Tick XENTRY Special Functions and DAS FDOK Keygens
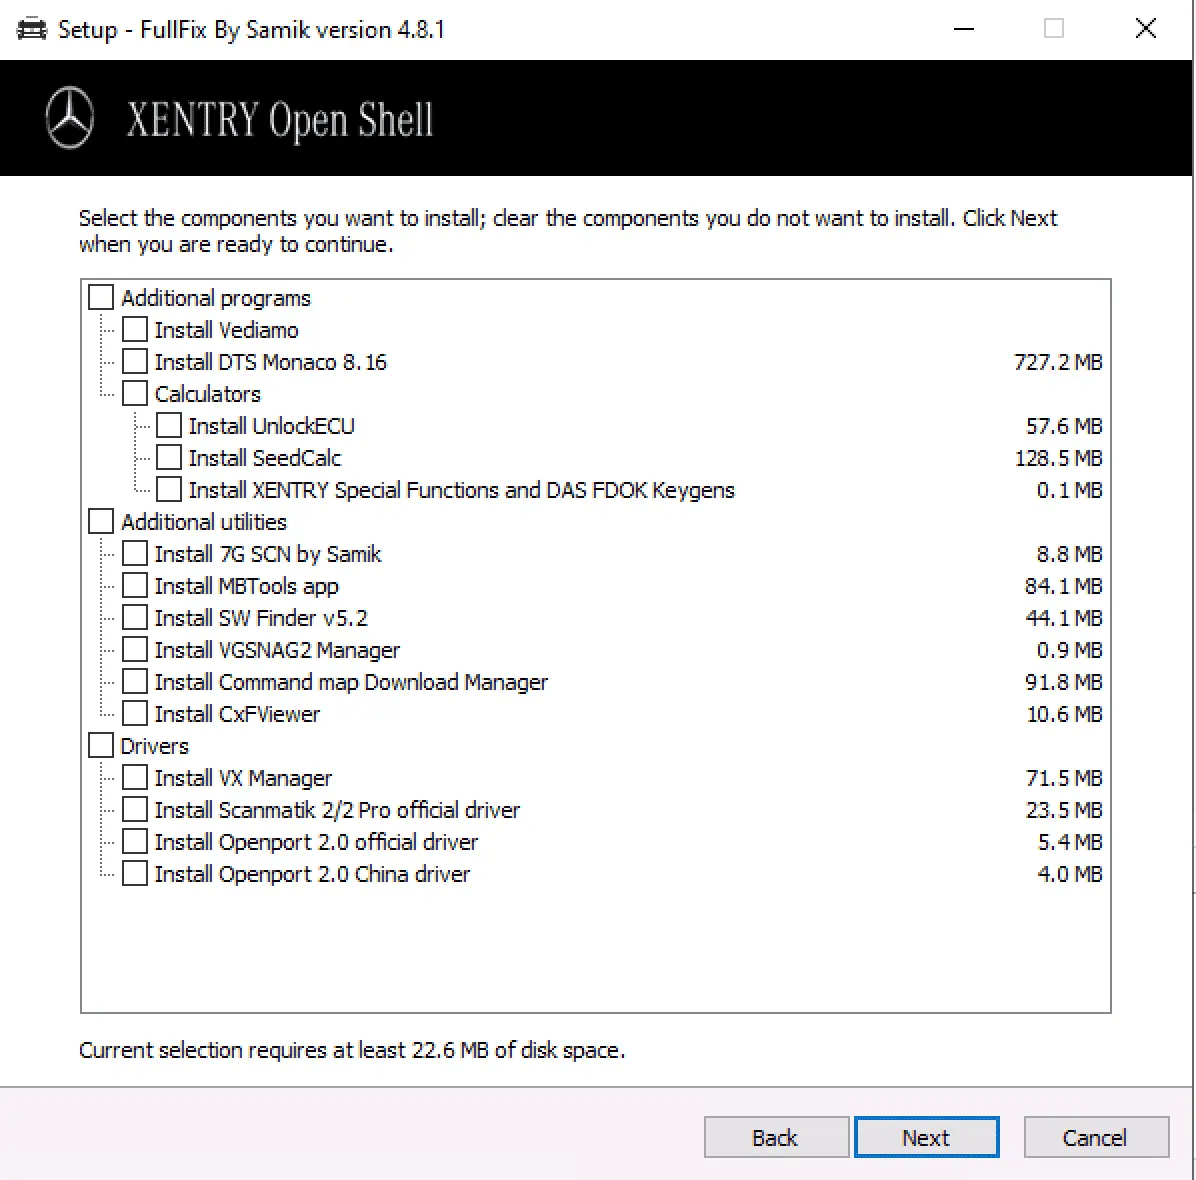Image resolution: width=1196 pixels, height=1180 pixels. [169, 490]
